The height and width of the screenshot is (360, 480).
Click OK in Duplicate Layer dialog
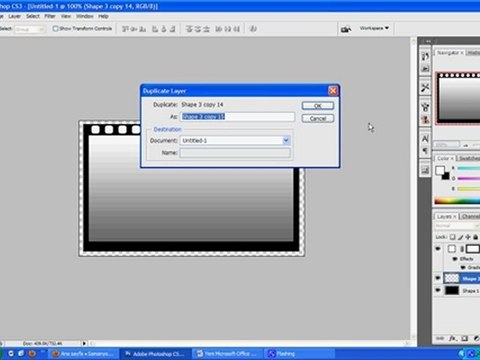click(x=318, y=106)
